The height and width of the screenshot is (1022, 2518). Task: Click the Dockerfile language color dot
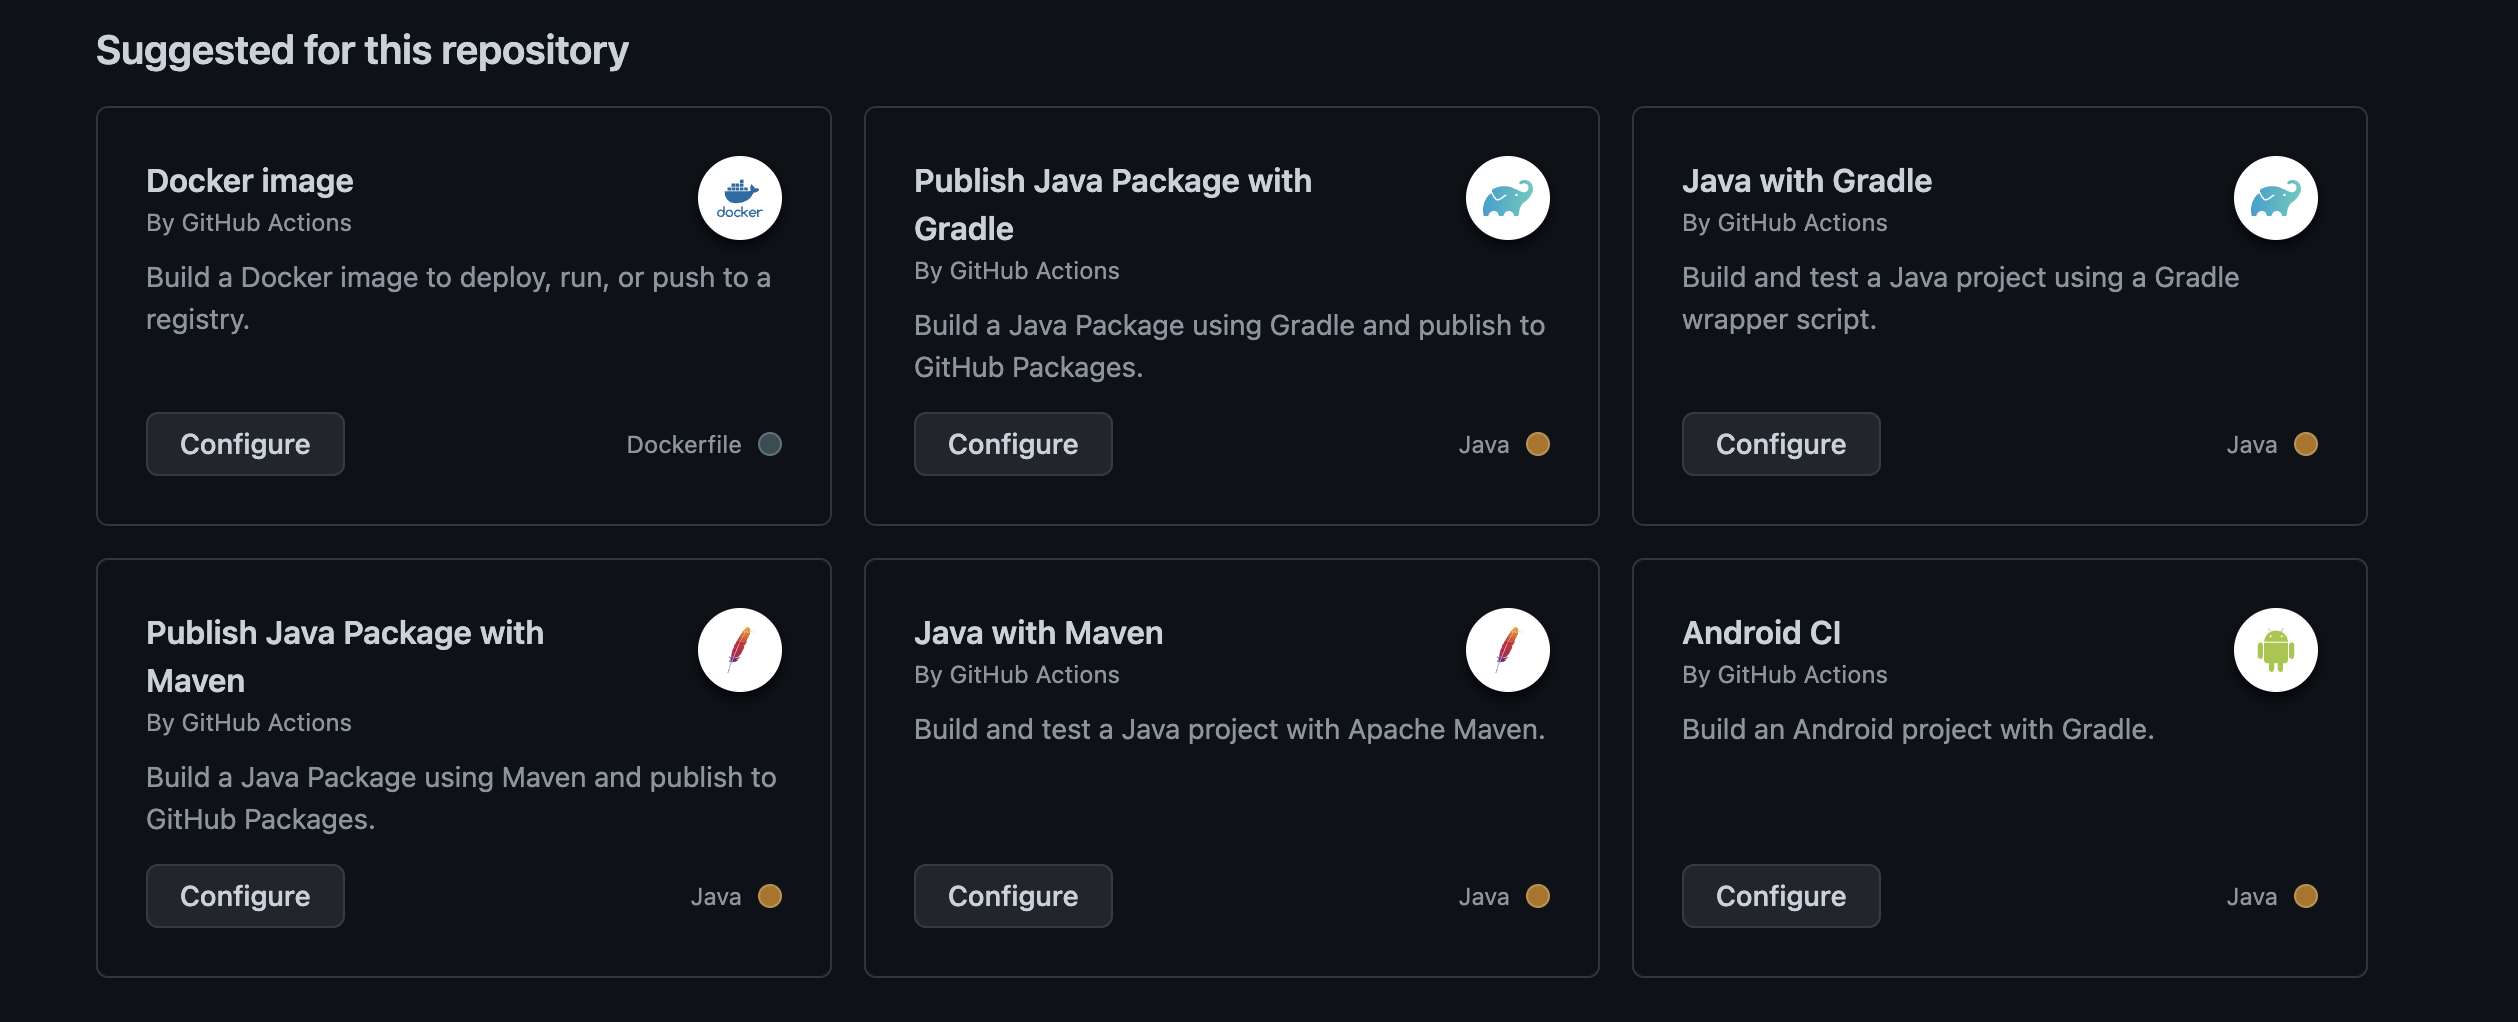pyautogui.click(x=770, y=444)
